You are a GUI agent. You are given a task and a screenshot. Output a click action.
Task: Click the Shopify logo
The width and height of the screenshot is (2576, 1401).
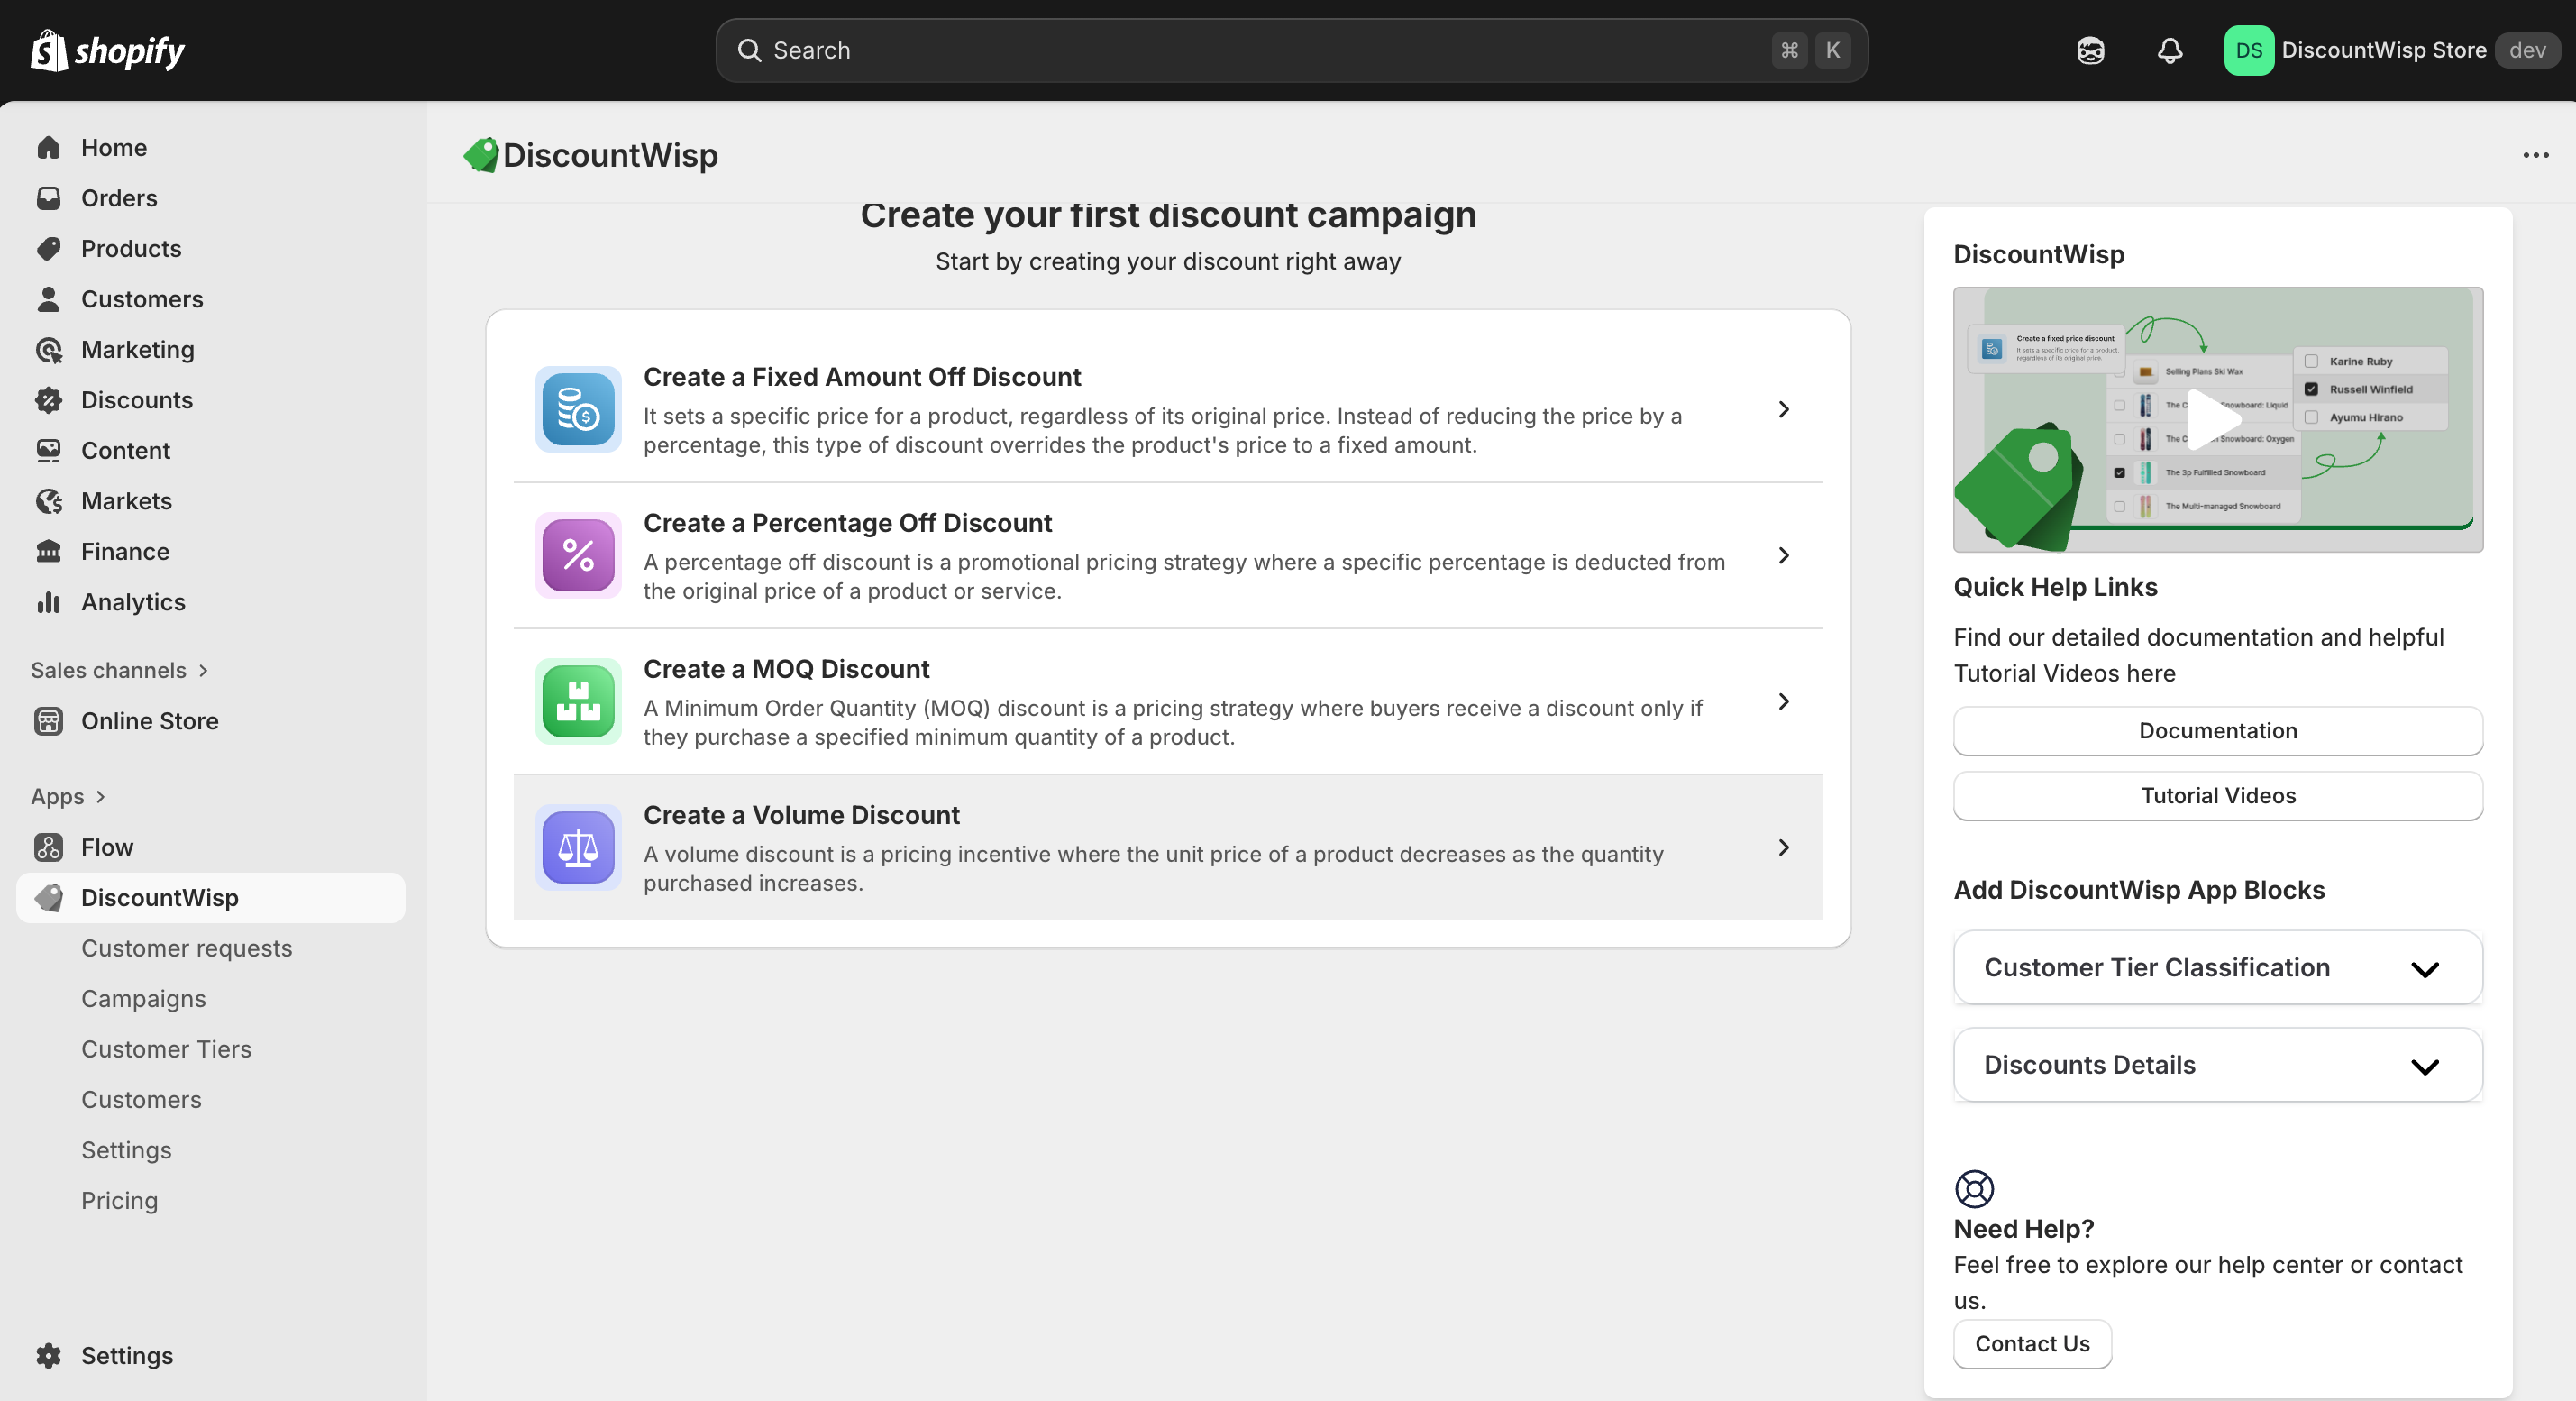pos(108,50)
